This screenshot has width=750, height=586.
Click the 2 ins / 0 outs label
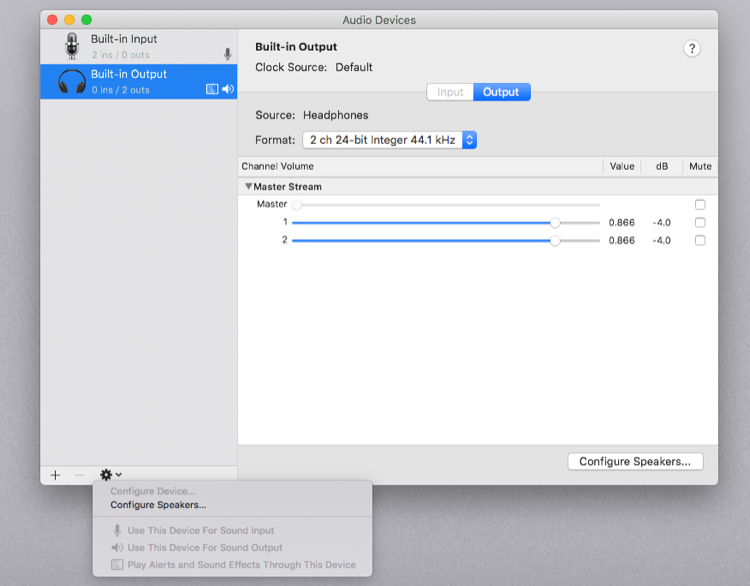121,55
